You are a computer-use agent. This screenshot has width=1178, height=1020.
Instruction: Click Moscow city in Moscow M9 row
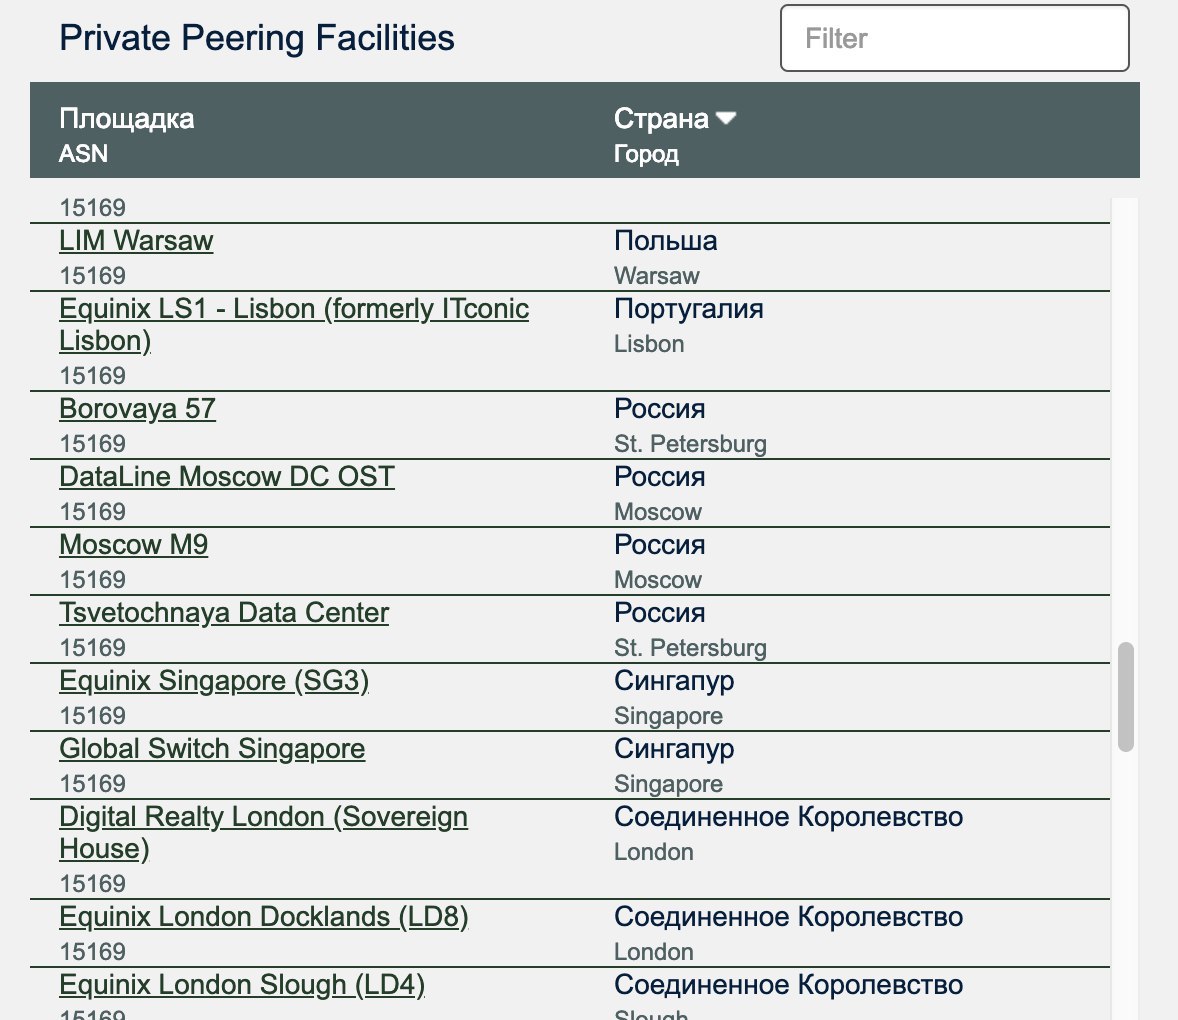[657, 580]
